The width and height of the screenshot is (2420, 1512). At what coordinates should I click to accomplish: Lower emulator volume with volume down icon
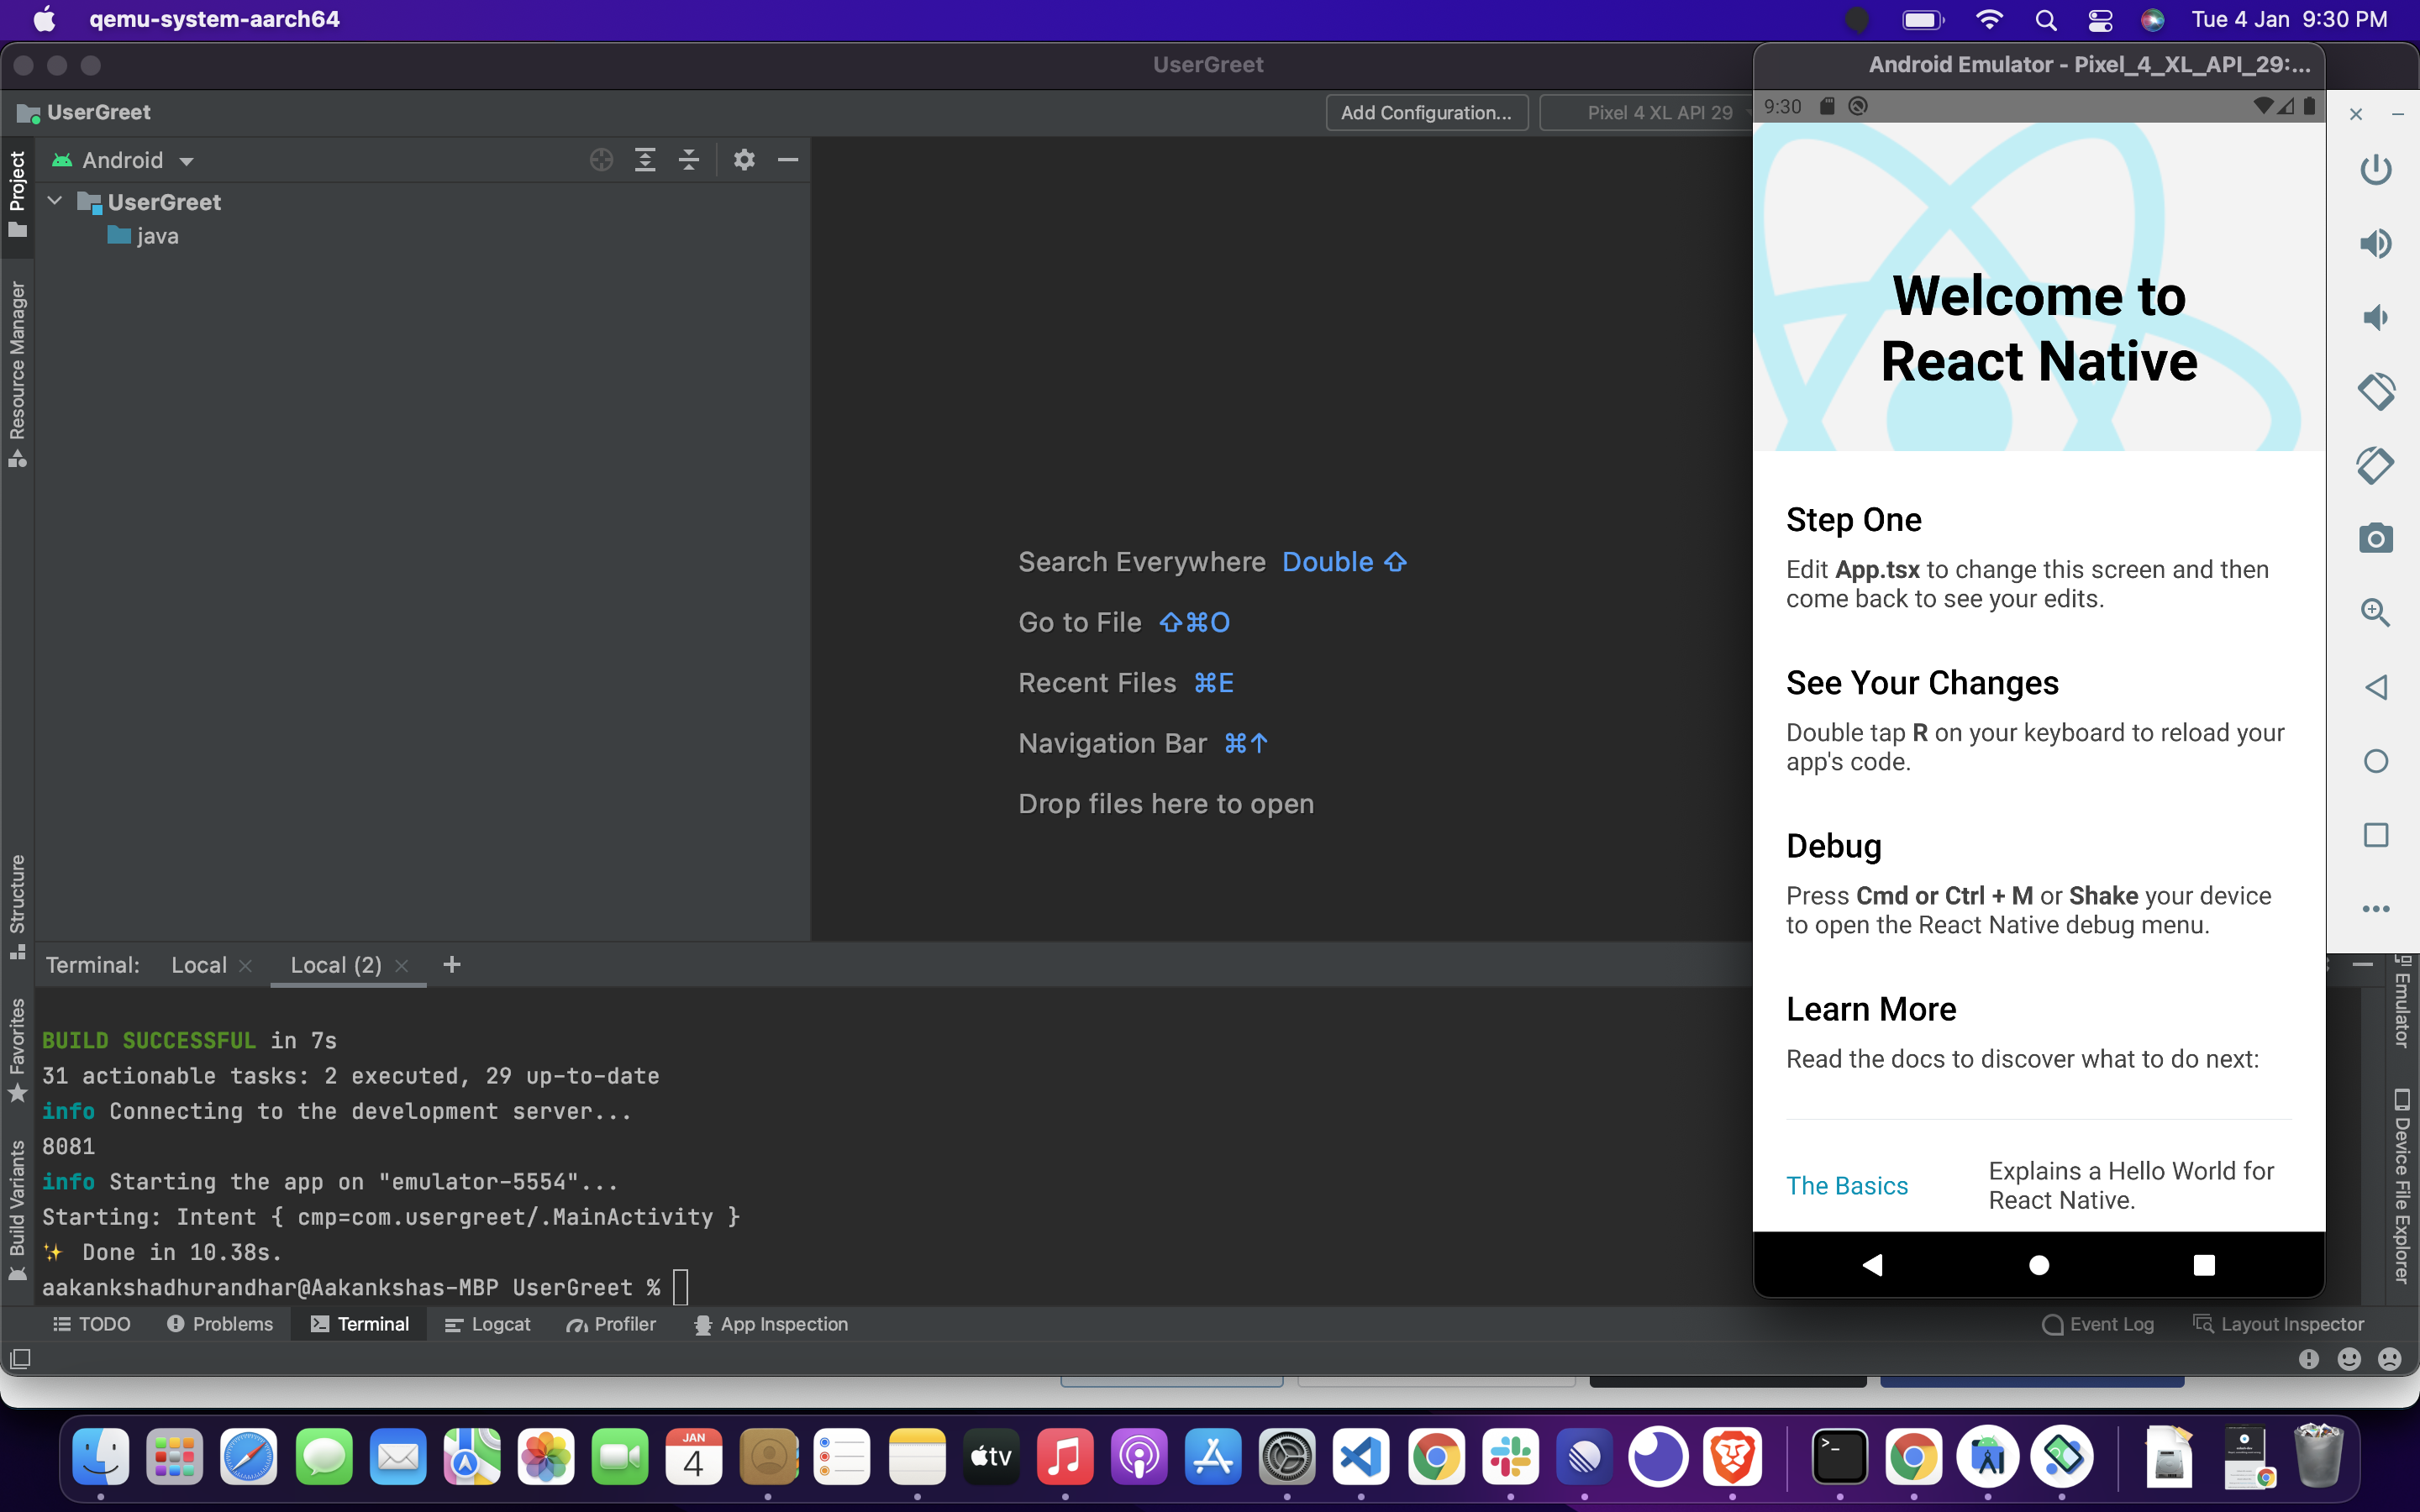tap(2375, 317)
